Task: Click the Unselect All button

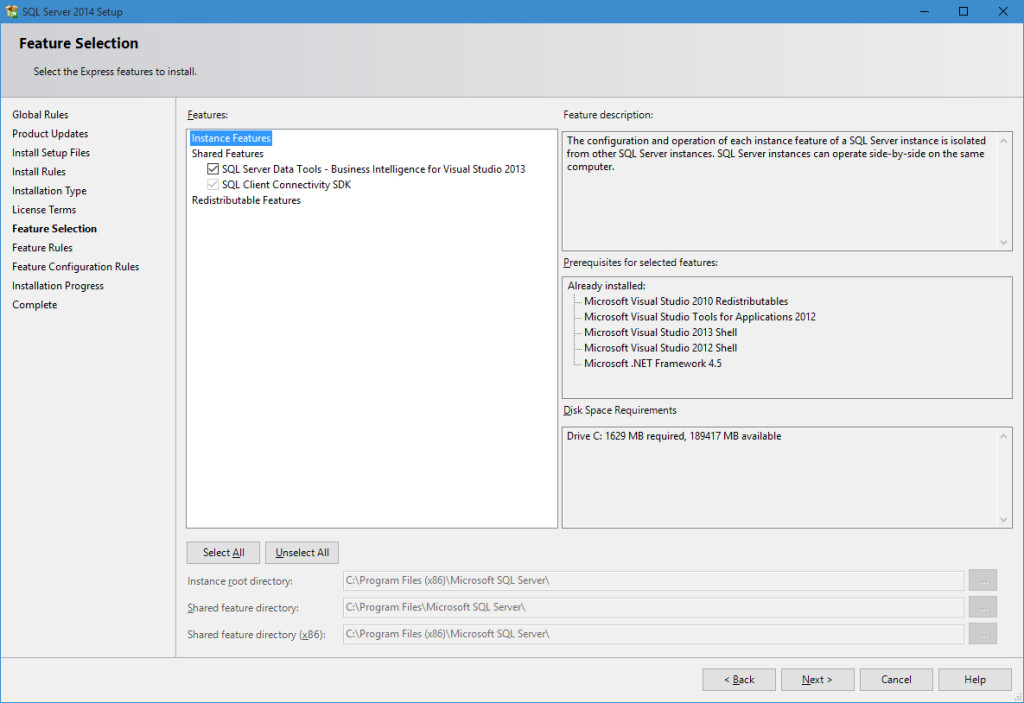Action: pyautogui.click(x=302, y=553)
